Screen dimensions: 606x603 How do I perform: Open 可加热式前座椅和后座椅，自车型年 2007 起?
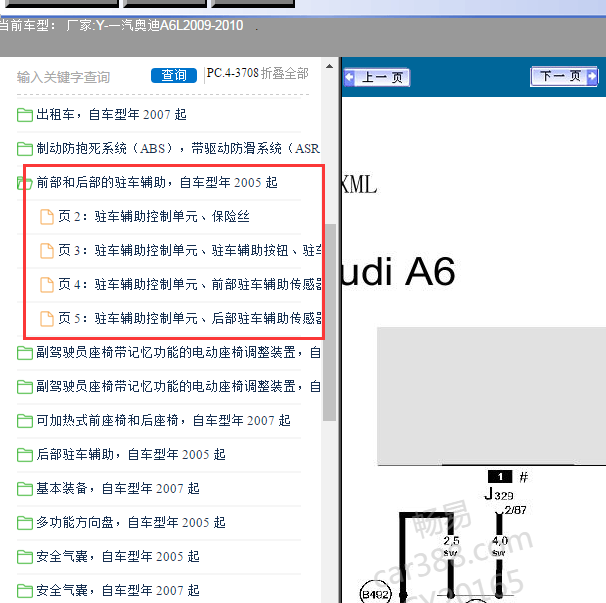tap(163, 421)
